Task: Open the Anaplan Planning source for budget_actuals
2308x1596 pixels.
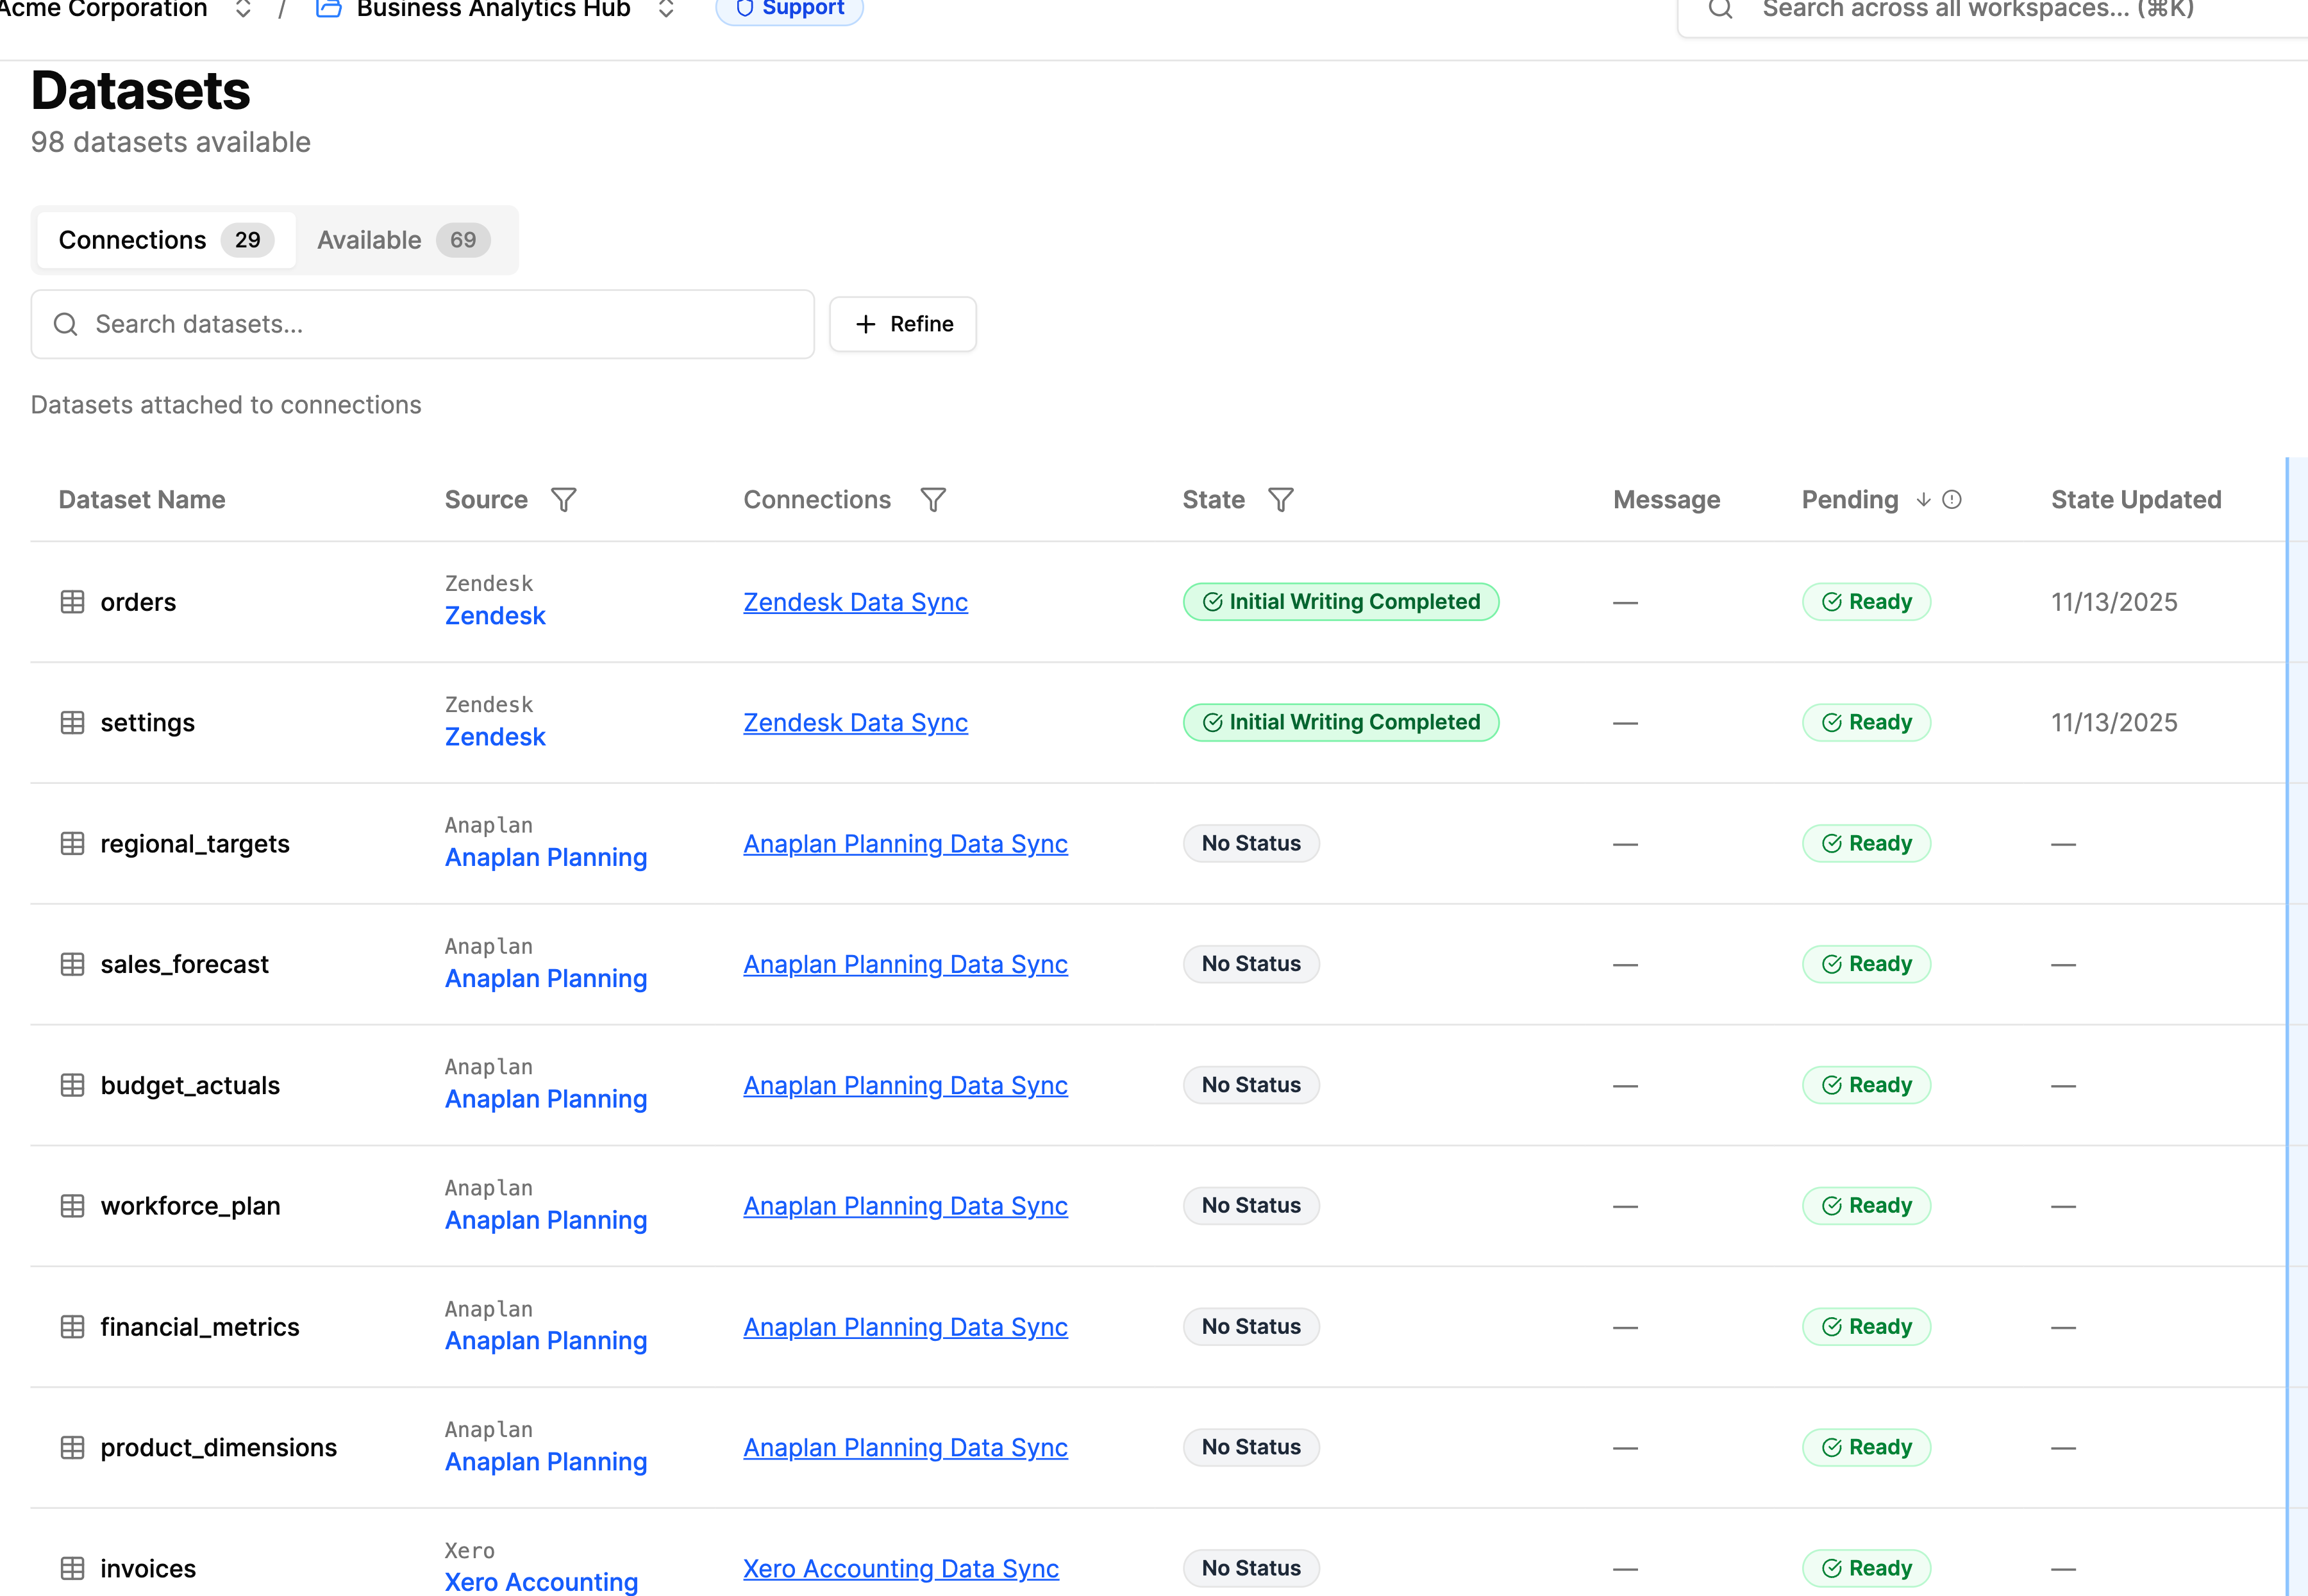Action: [546, 1099]
